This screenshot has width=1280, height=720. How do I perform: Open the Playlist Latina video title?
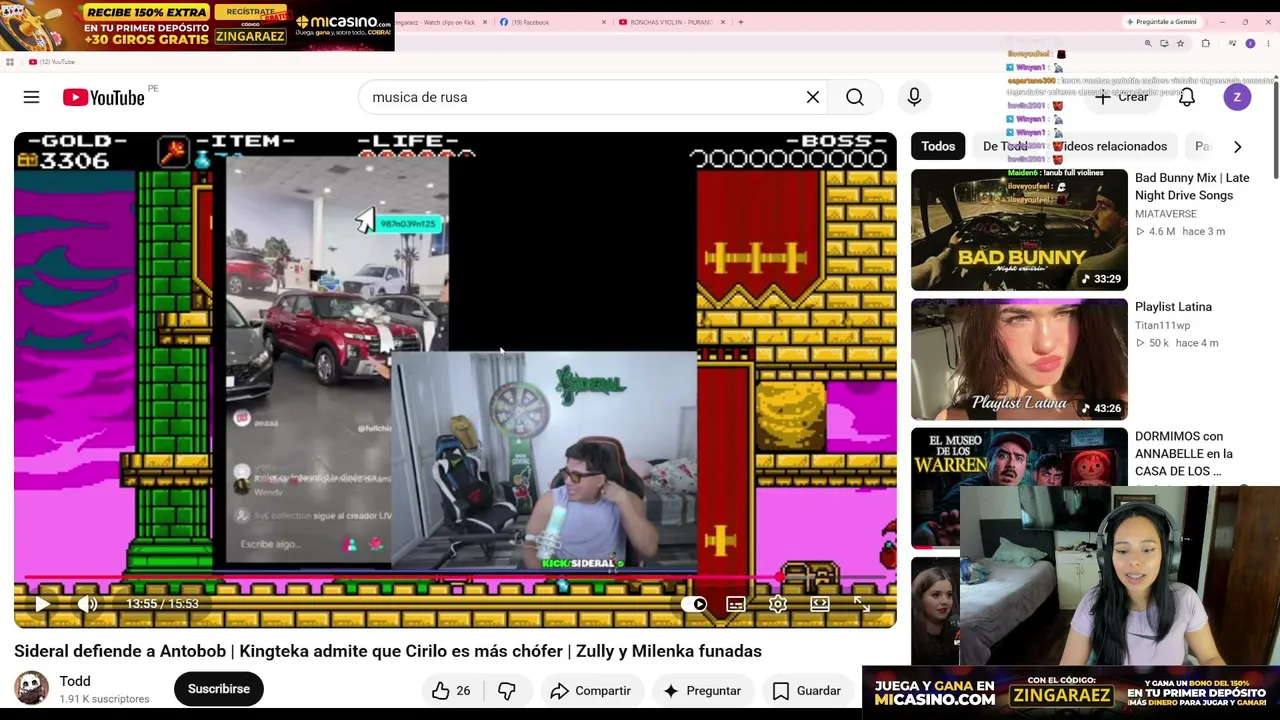tap(1173, 307)
